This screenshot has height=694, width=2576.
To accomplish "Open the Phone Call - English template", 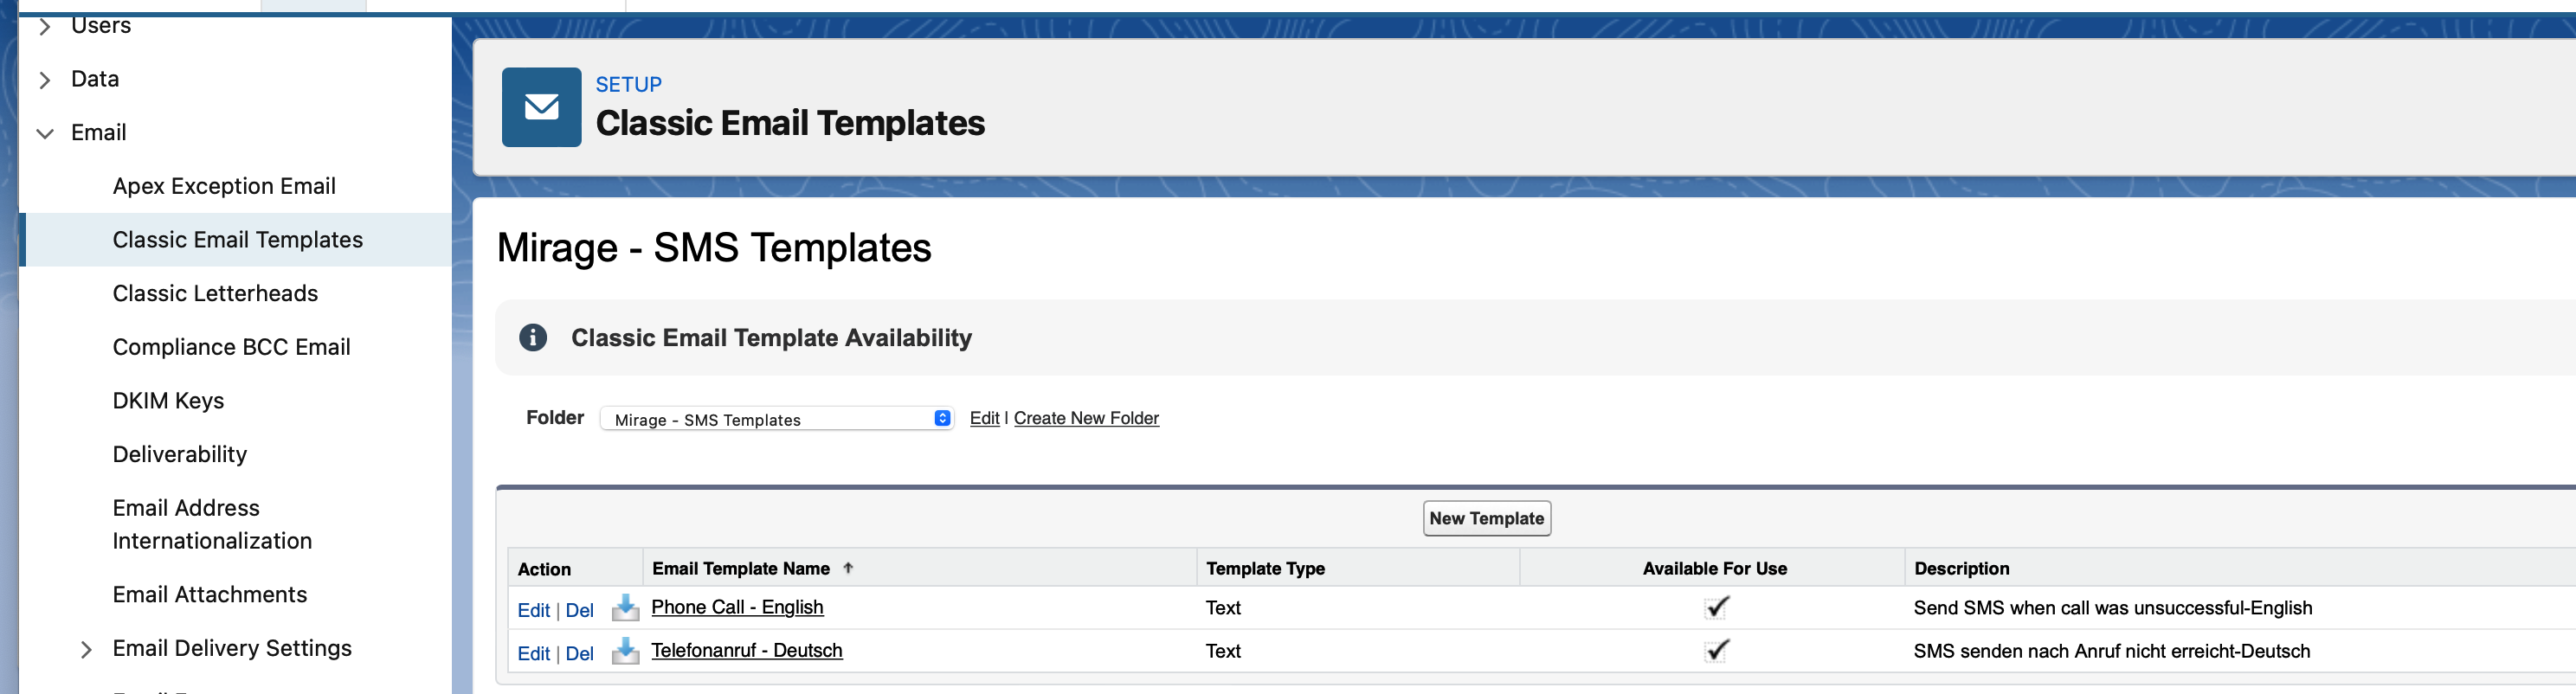I will 737,607.
